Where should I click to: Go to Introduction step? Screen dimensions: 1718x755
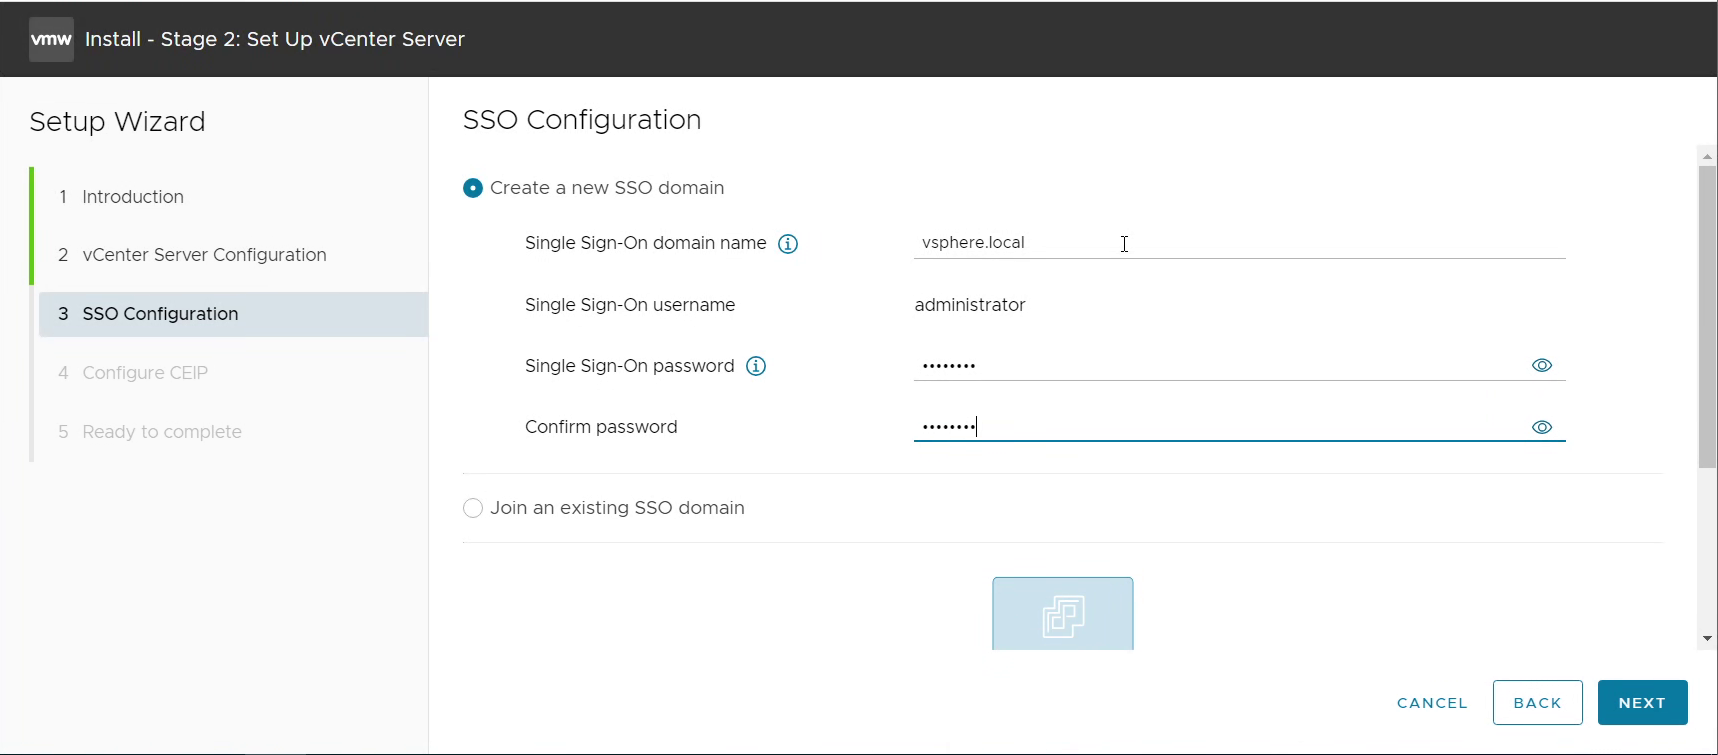point(133,197)
